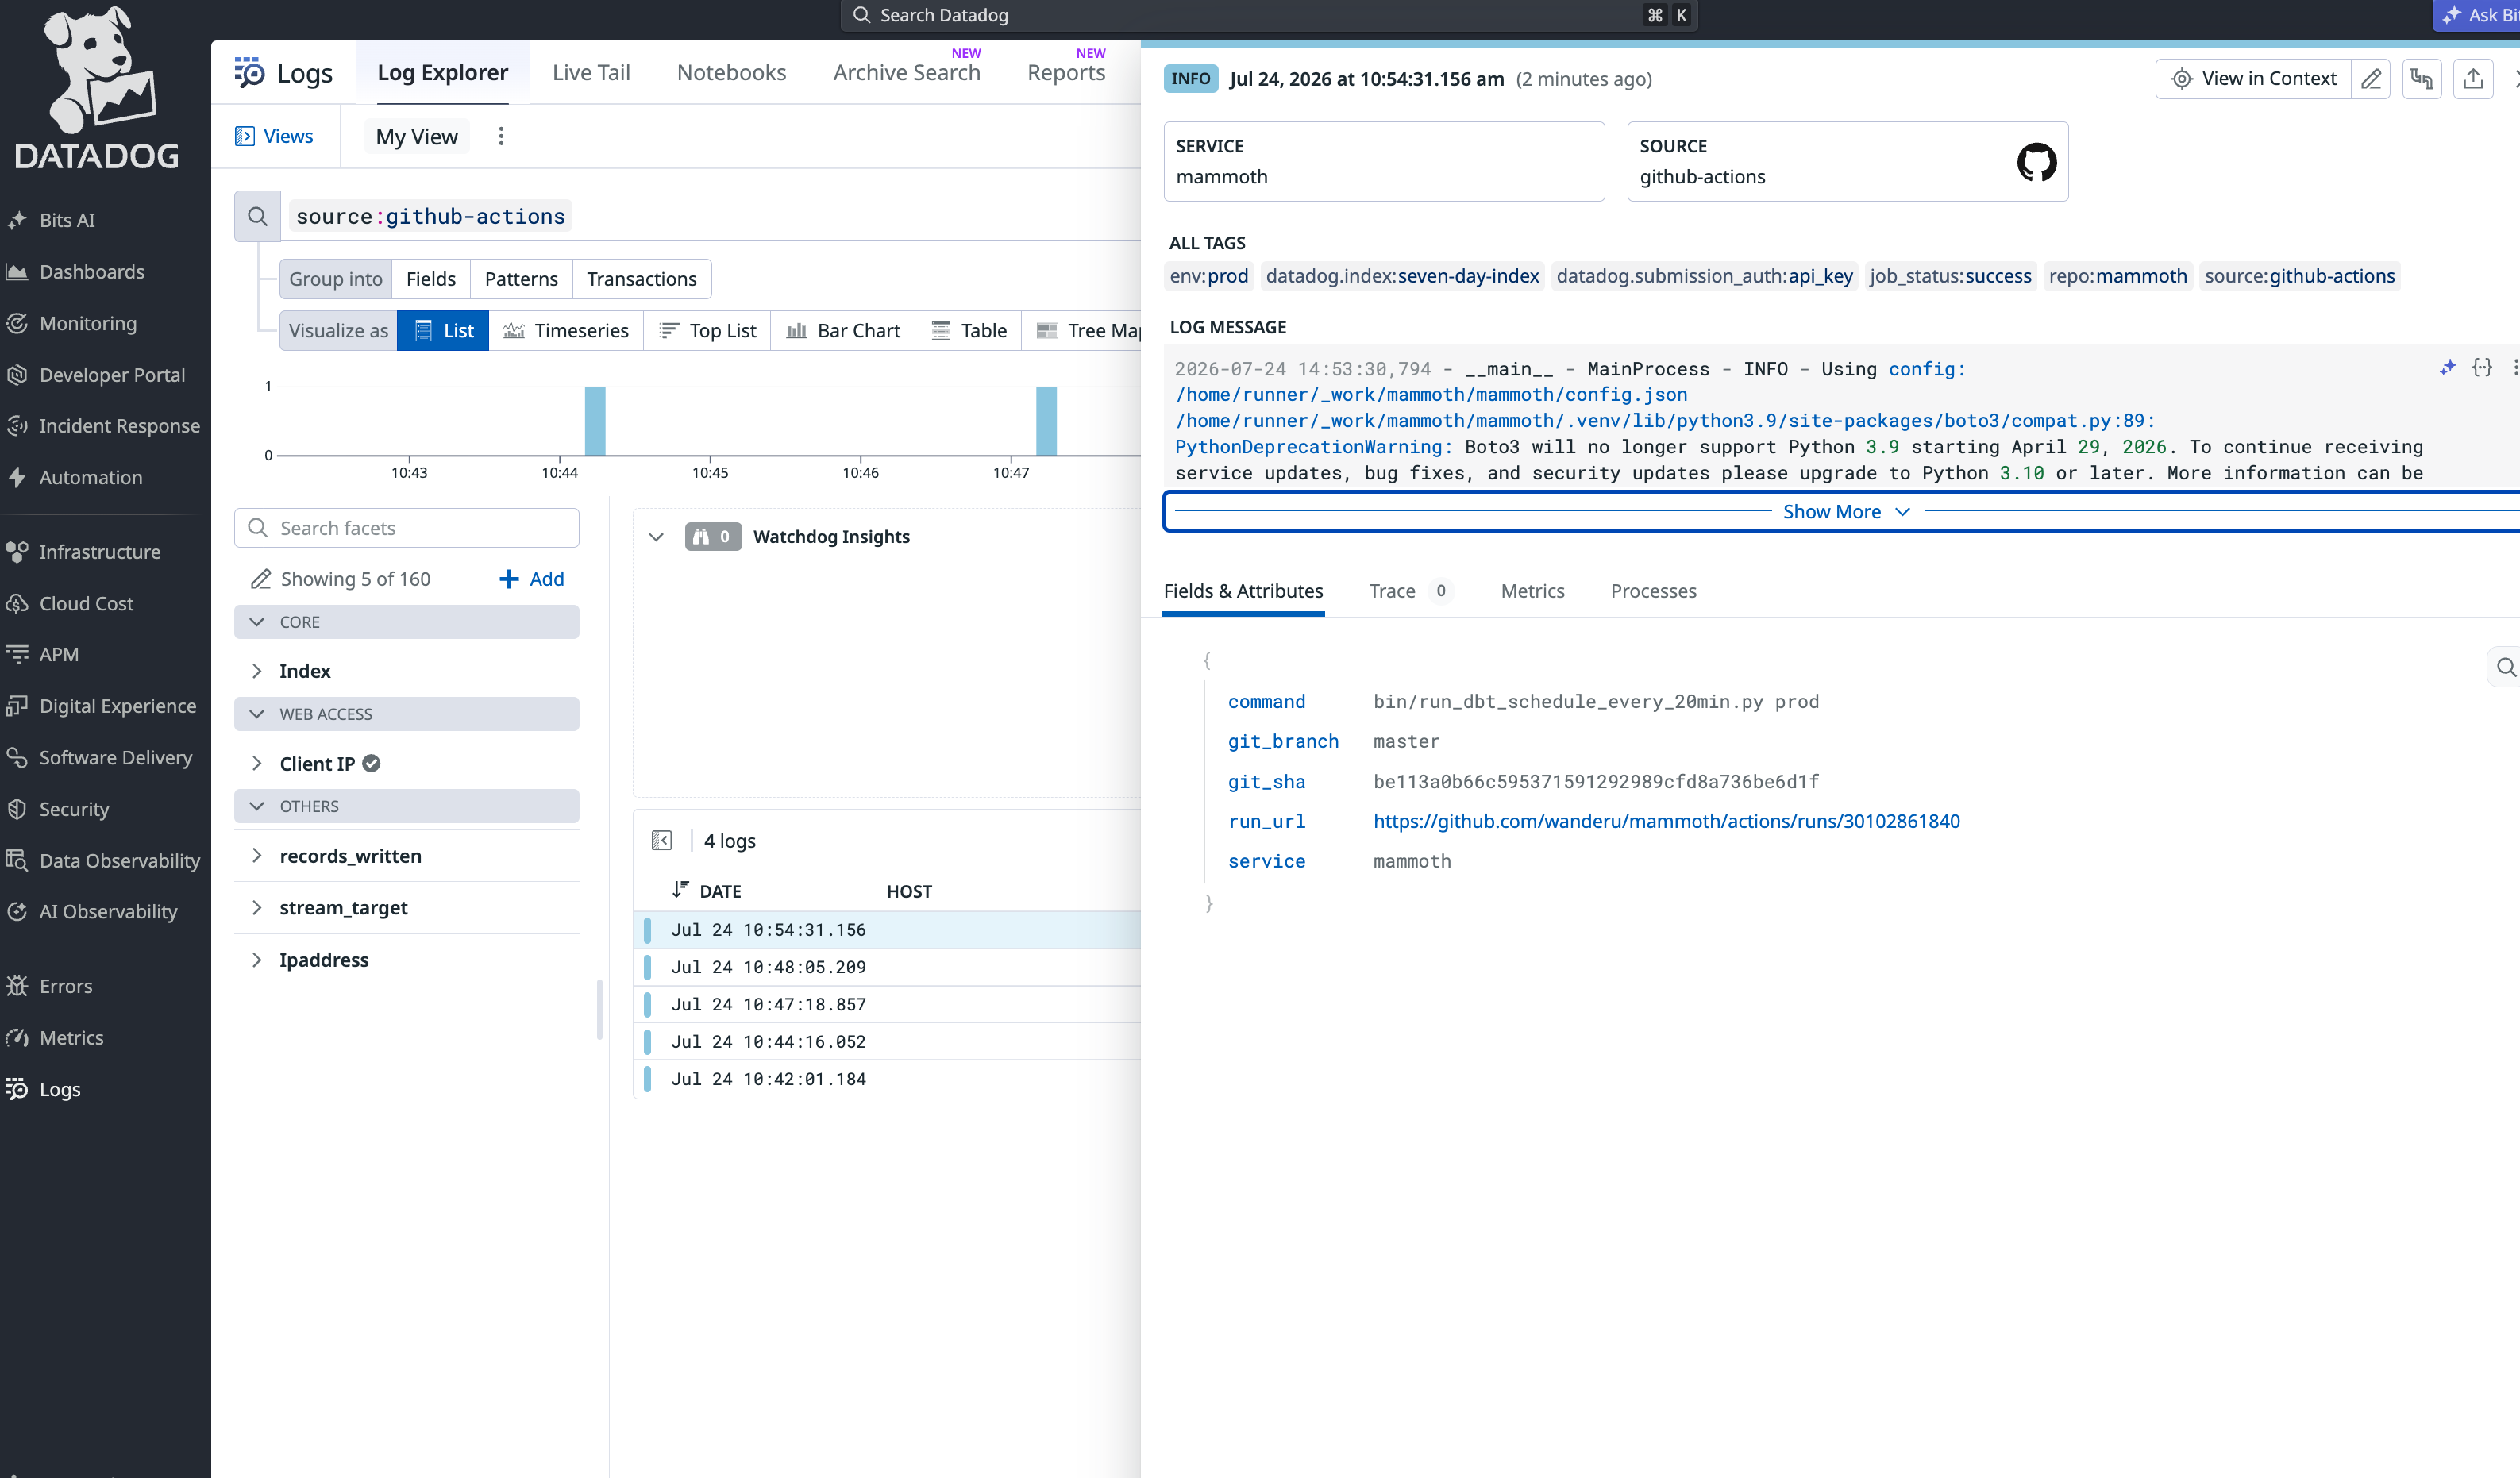
Task: Collapse the log list side panel icon
Action: click(662, 840)
